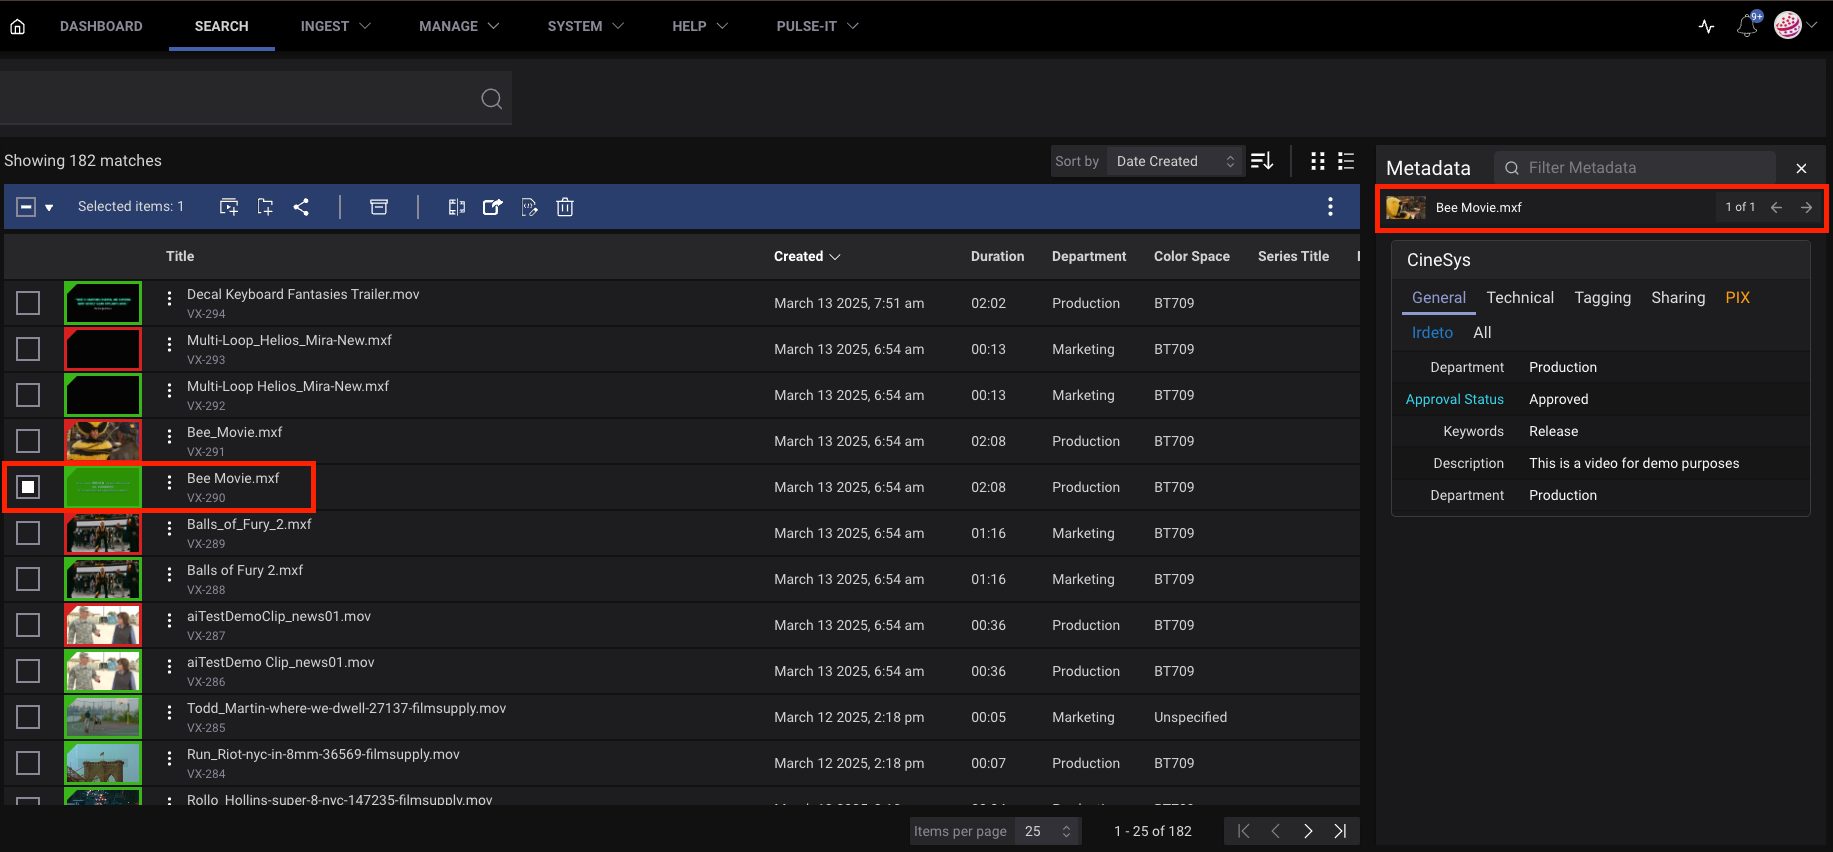Go to the next results page

coord(1308,831)
